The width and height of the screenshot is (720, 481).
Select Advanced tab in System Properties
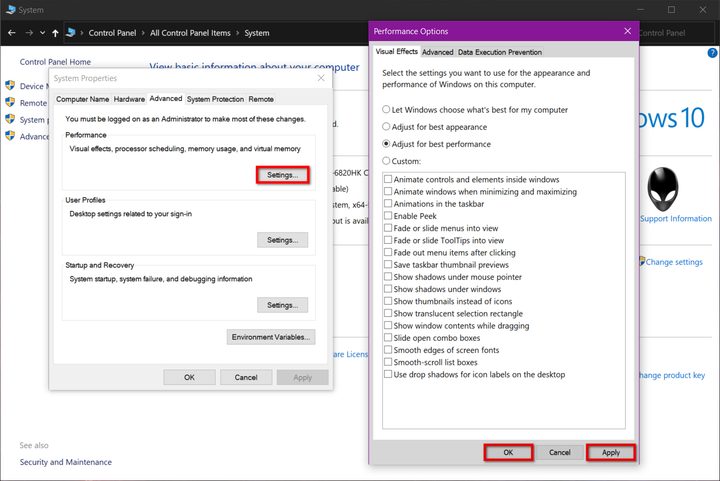(166, 98)
